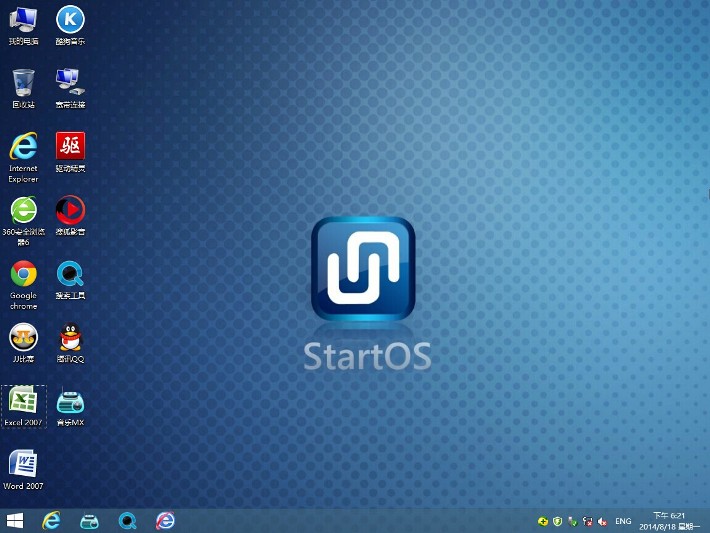This screenshot has width=710, height=533.
Task: Click the radio music app taskbar icon
Action: pos(89,521)
